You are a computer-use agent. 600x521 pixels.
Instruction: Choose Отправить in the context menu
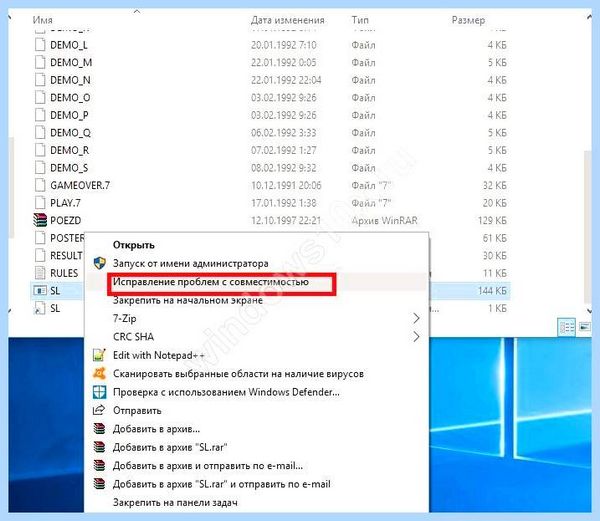(x=137, y=410)
